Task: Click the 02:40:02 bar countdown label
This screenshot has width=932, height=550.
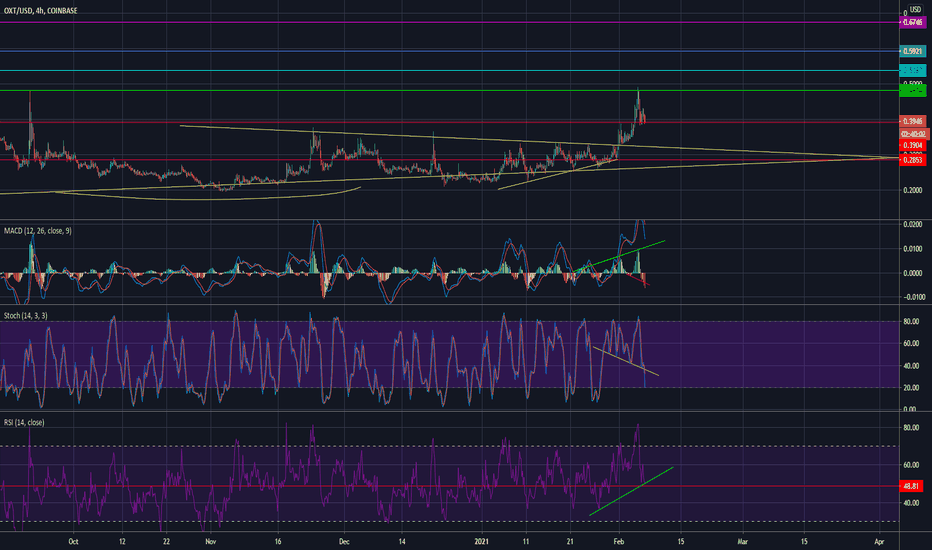Action: (x=914, y=134)
